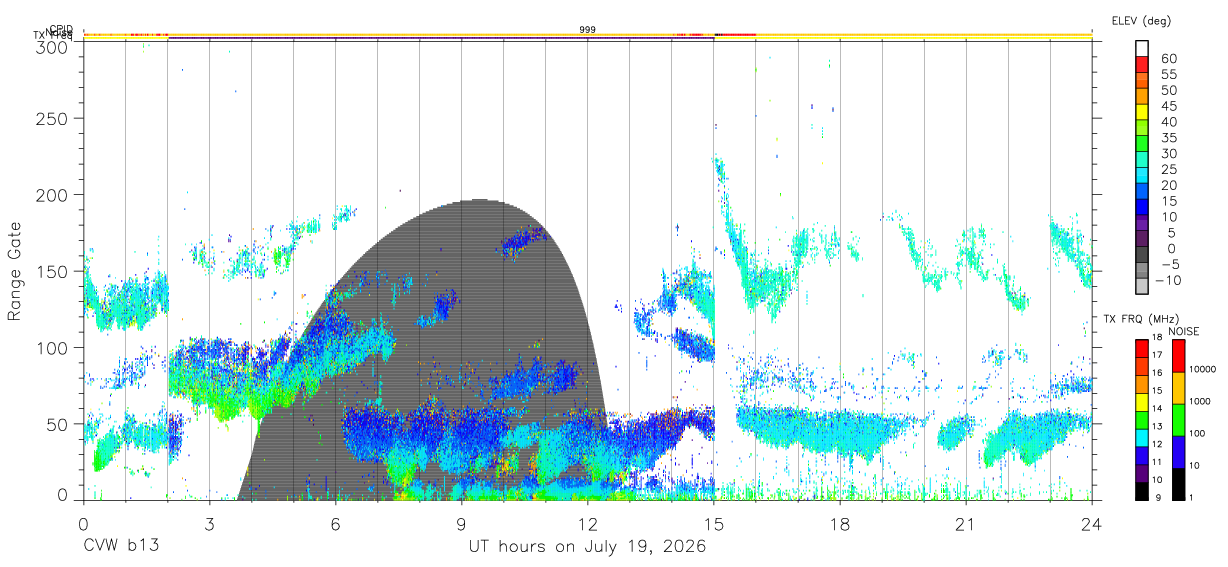Select the yellow segment of TX FRQ colorbar

coord(1142,402)
